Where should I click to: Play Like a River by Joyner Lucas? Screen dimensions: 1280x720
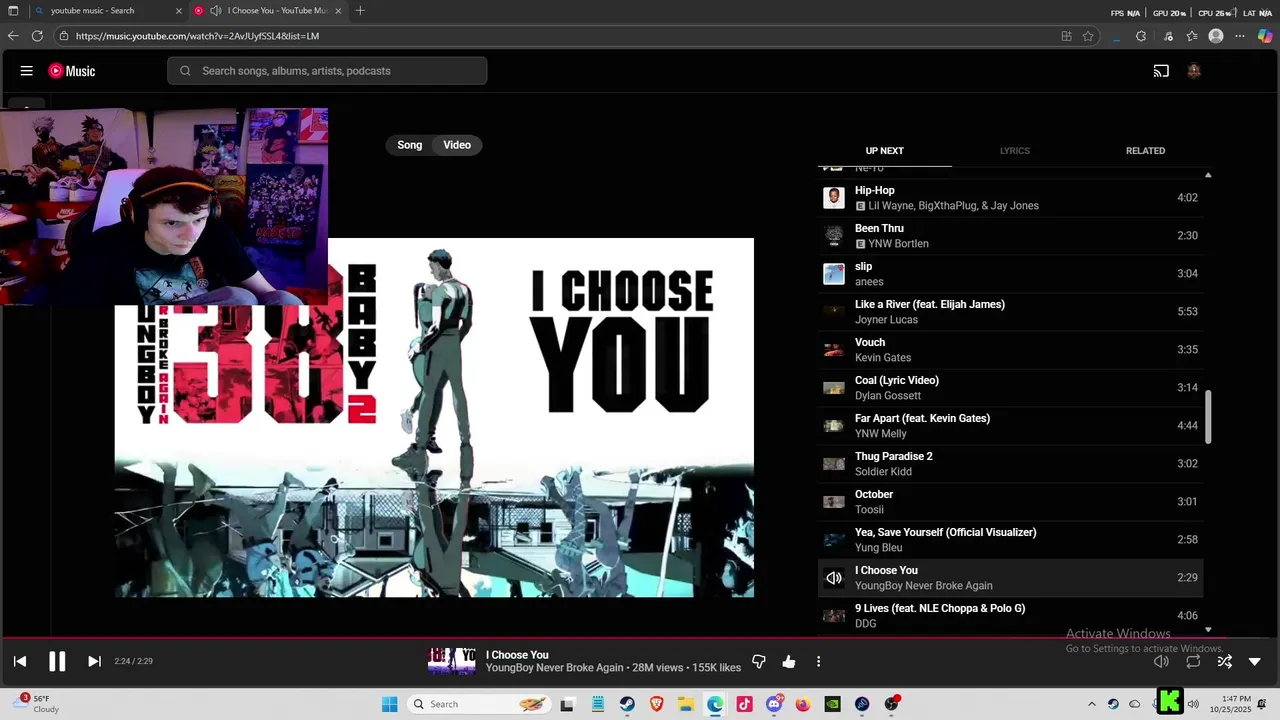coord(1011,312)
